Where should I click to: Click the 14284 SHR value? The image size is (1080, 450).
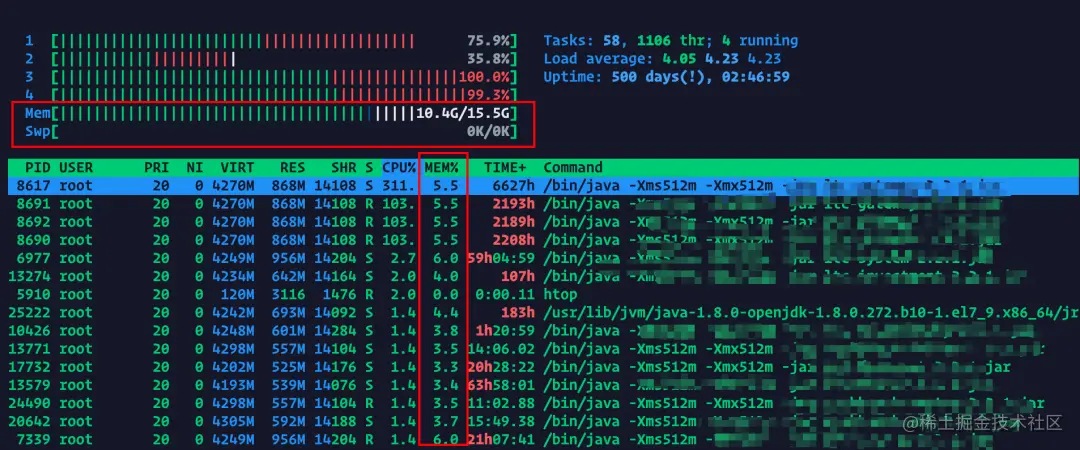[x=335, y=330]
